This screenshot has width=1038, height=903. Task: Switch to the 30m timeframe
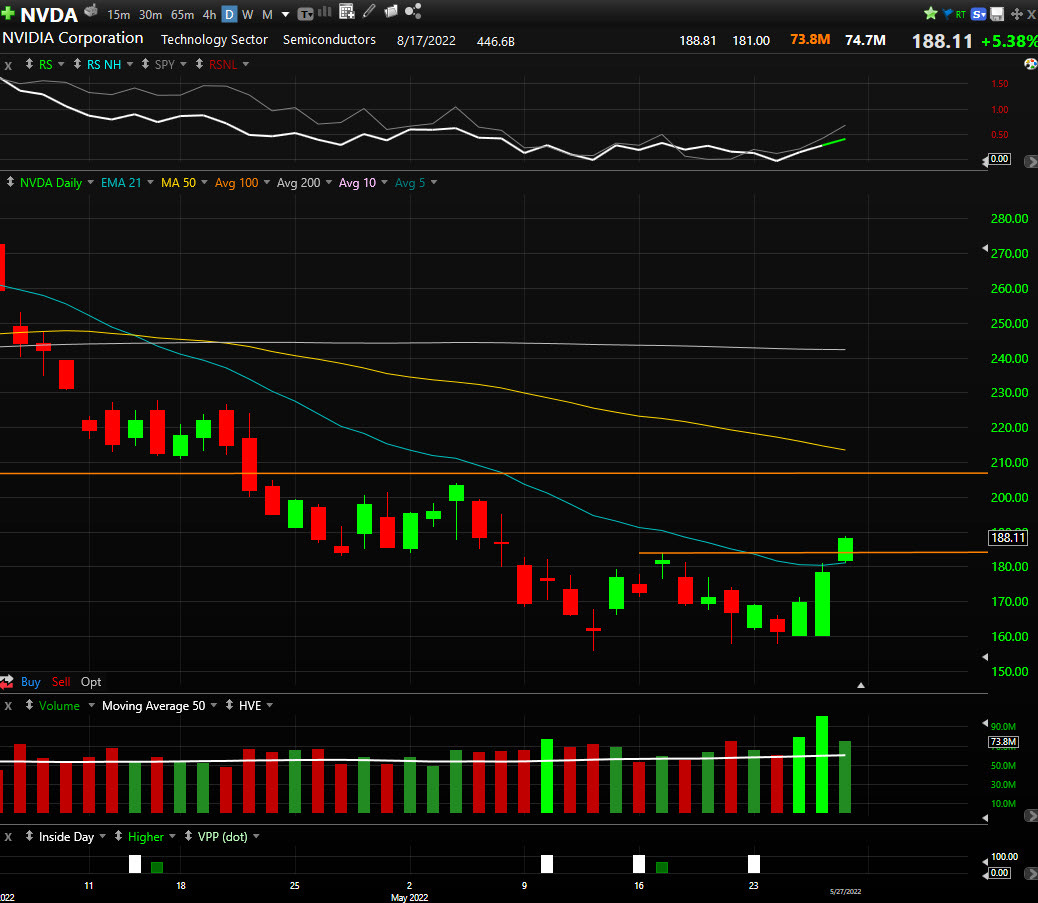pos(150,15)
